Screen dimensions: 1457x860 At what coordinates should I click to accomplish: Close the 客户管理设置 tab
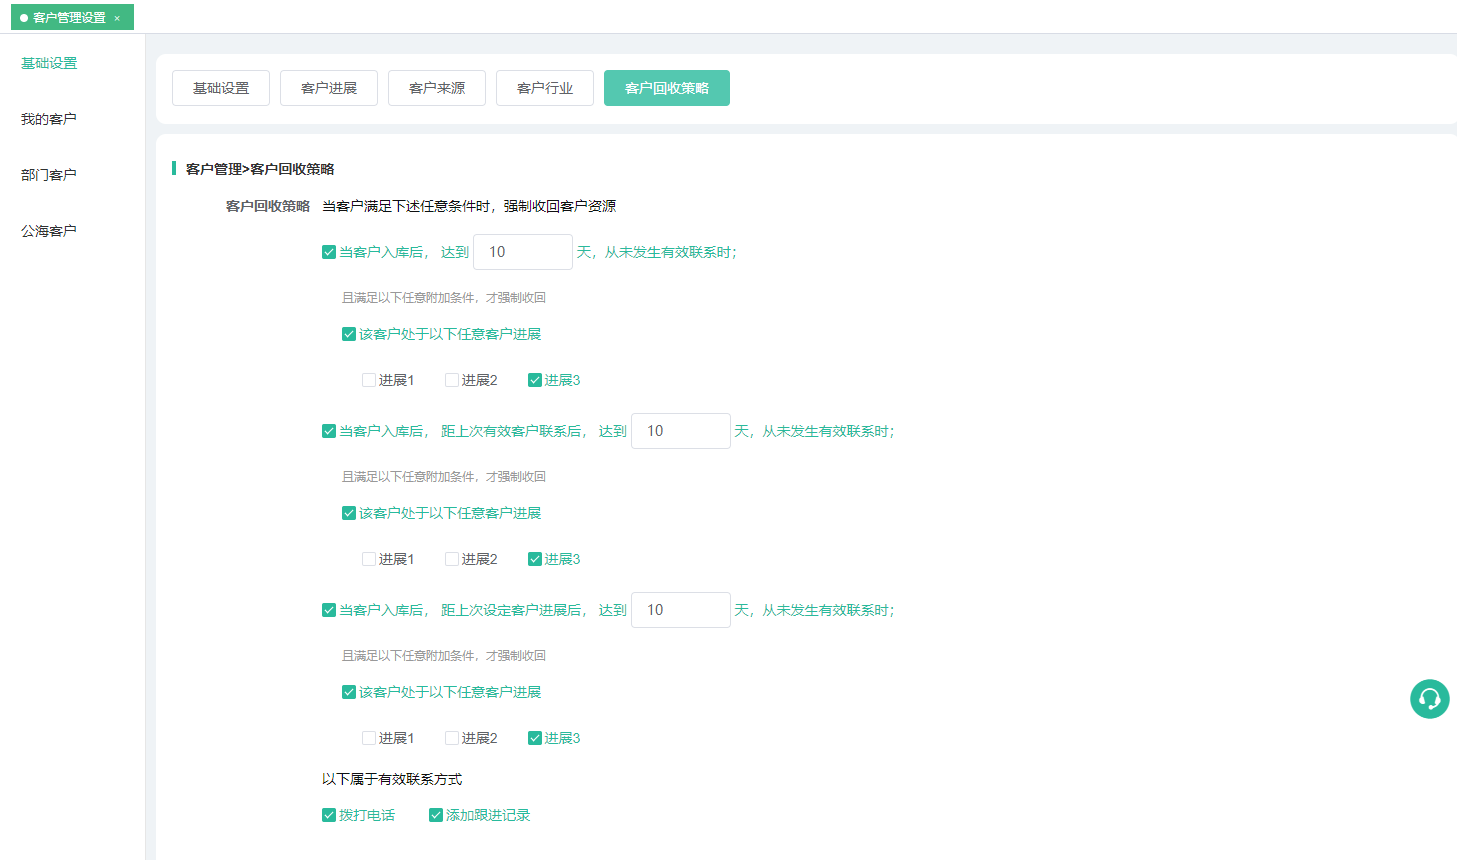(117, 18)
